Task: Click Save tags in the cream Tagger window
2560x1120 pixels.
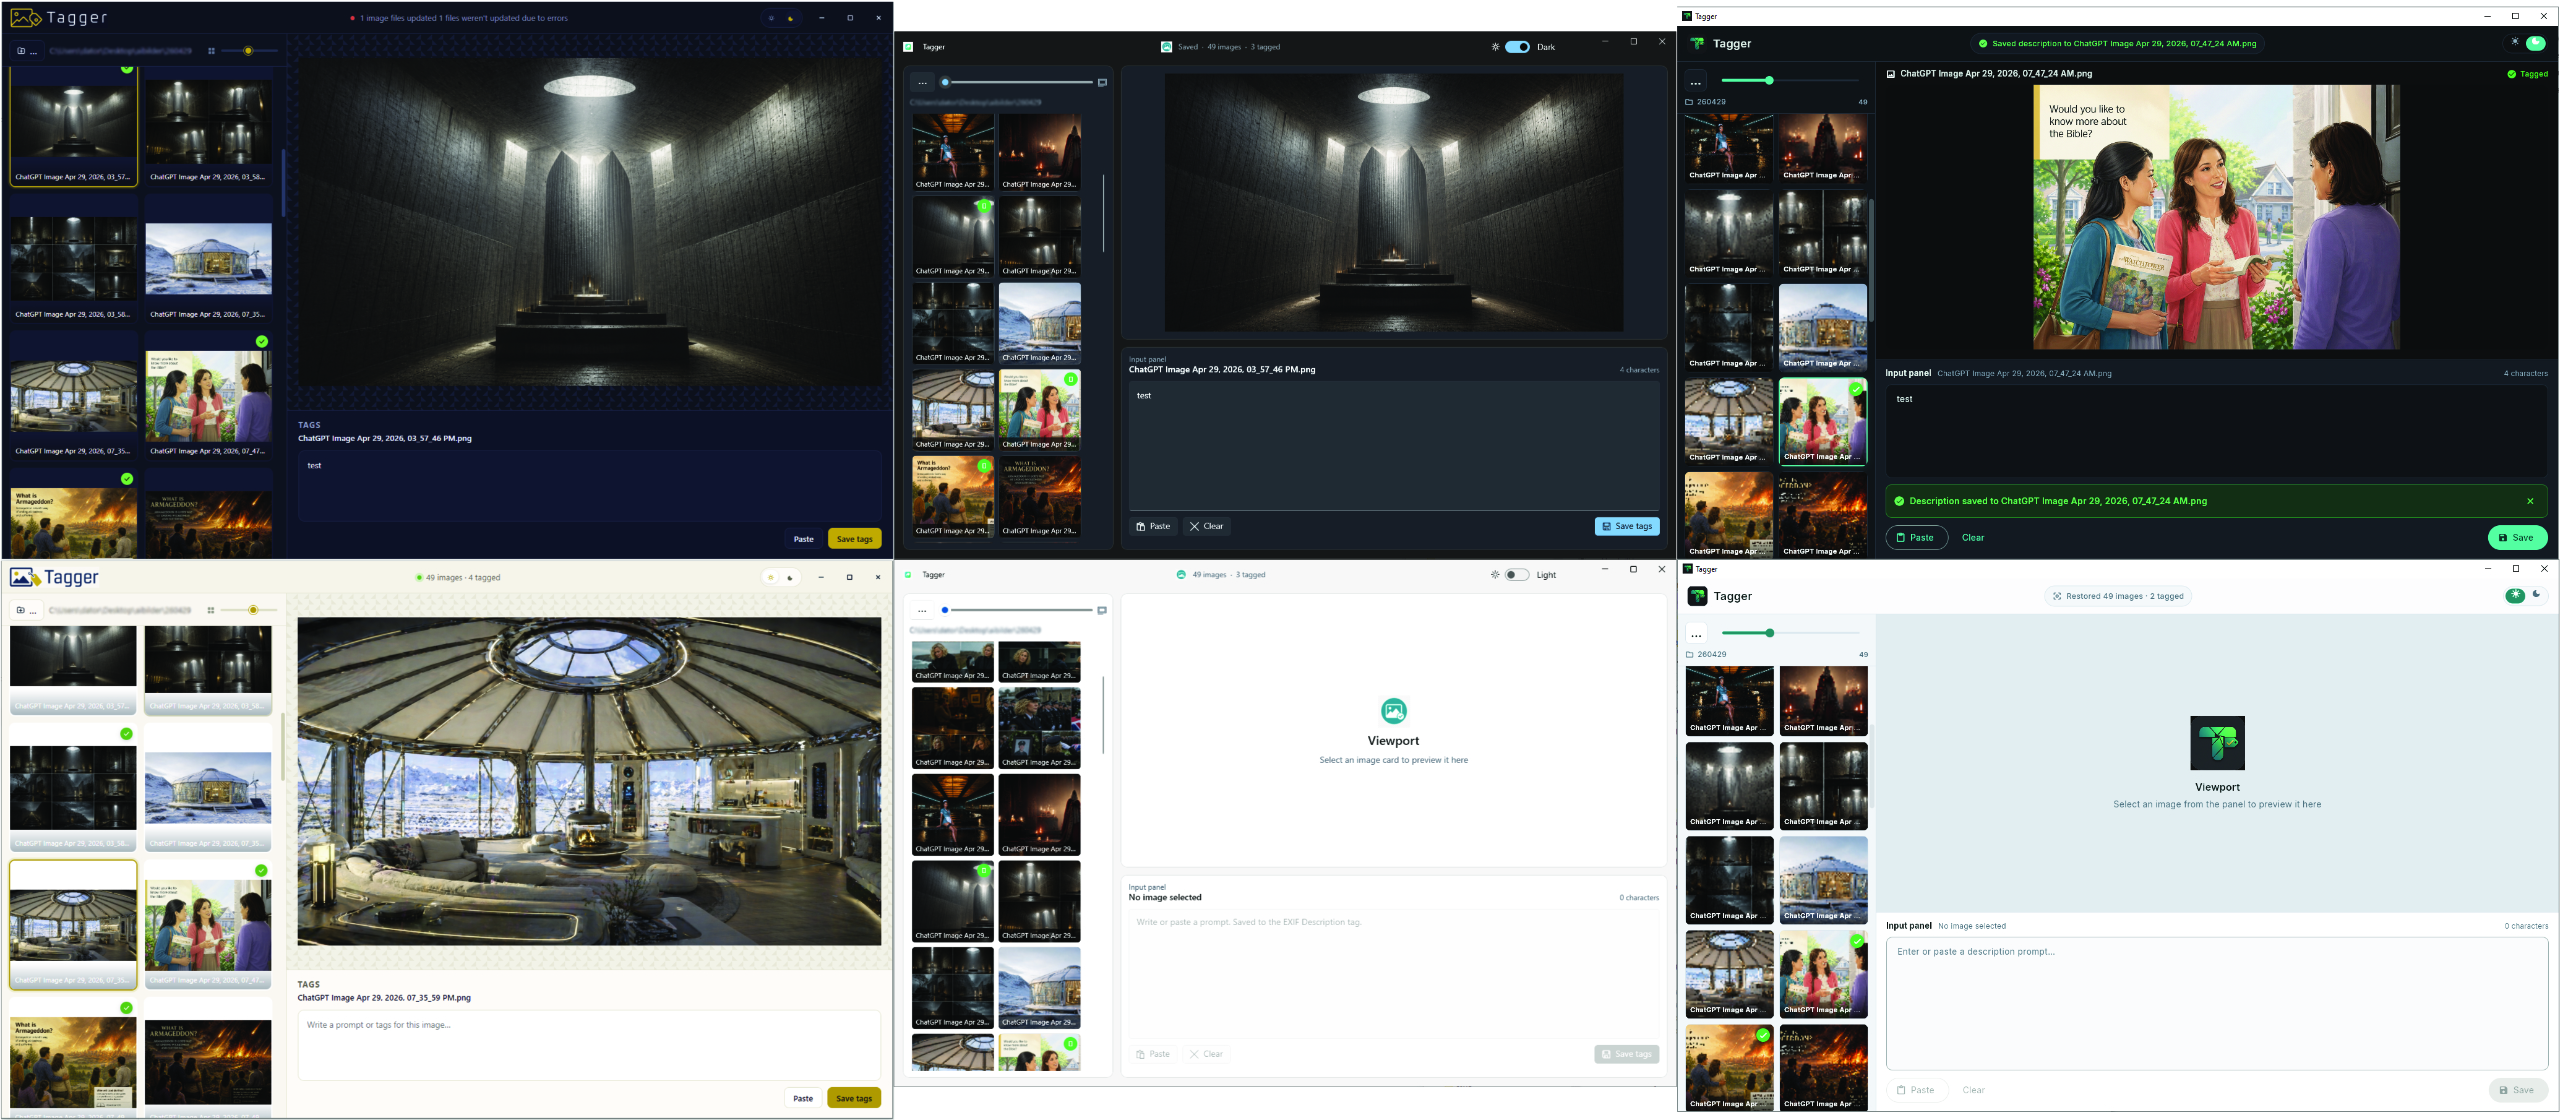Action: (x=854, y=1098)
